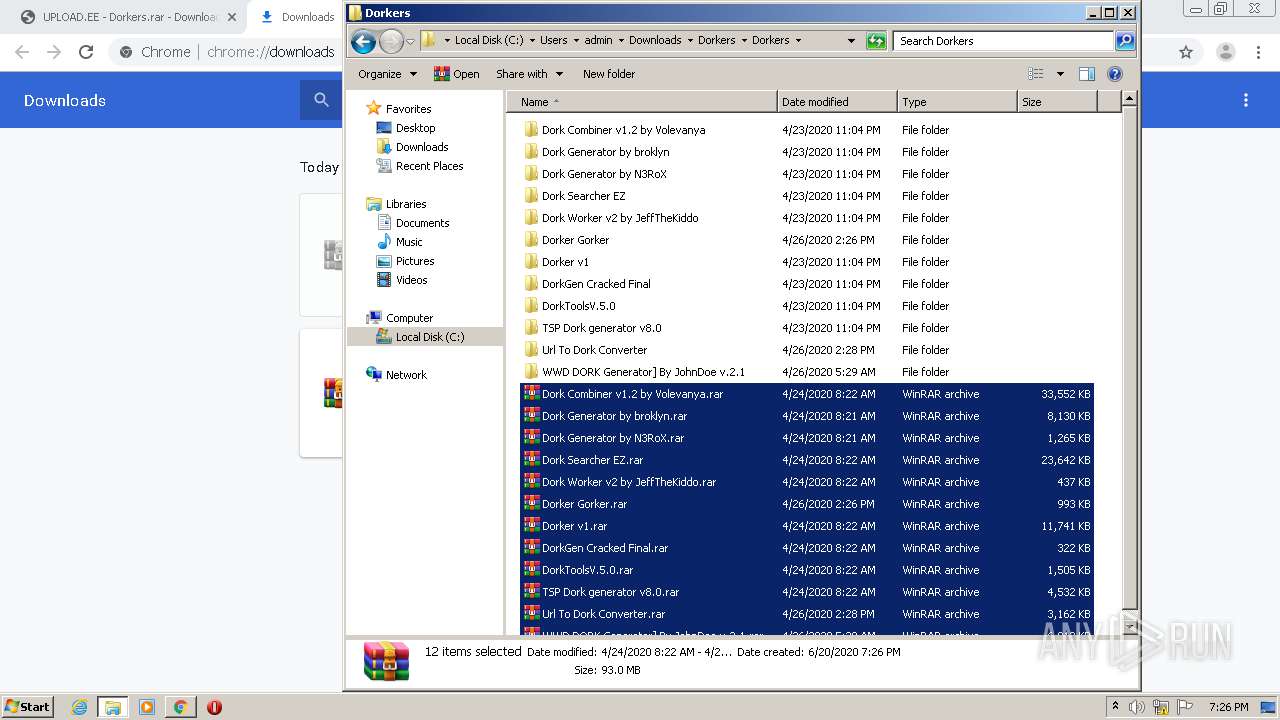Sort by the Date modified column header
Screen dimensions: 1280x720
coord(837,102)
